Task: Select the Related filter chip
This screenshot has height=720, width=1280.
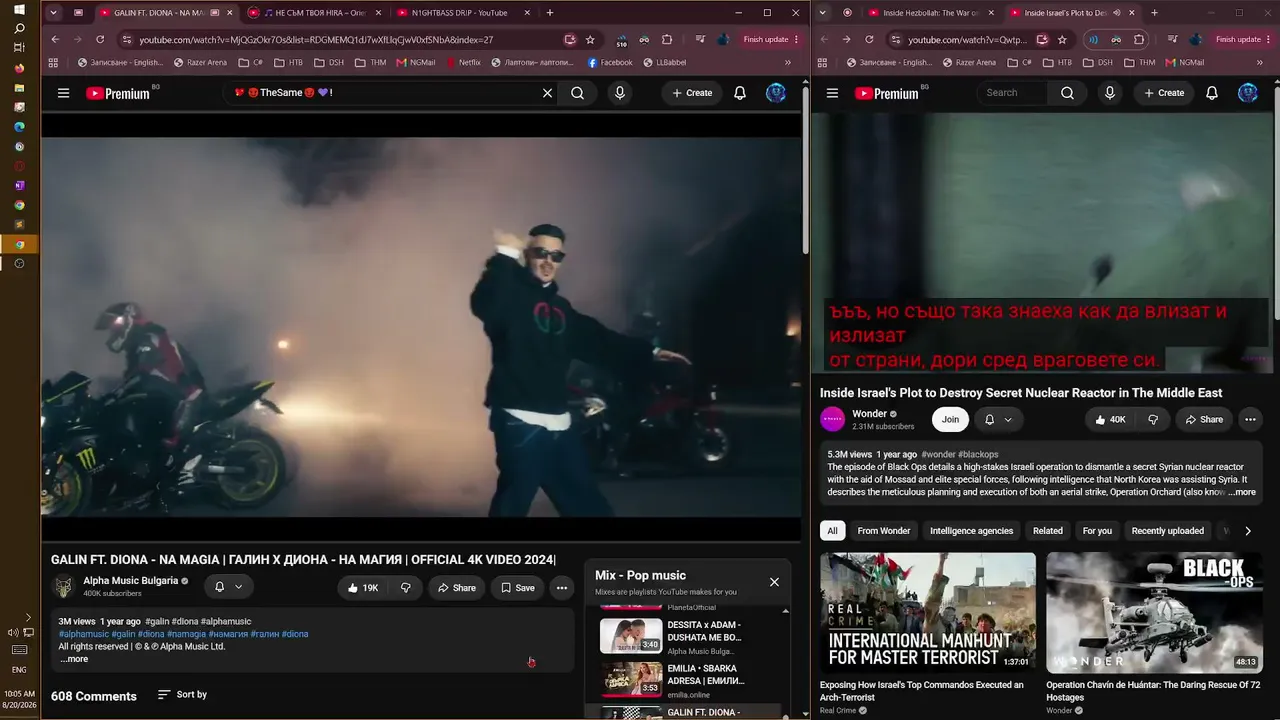Action: coord(1048,531)
